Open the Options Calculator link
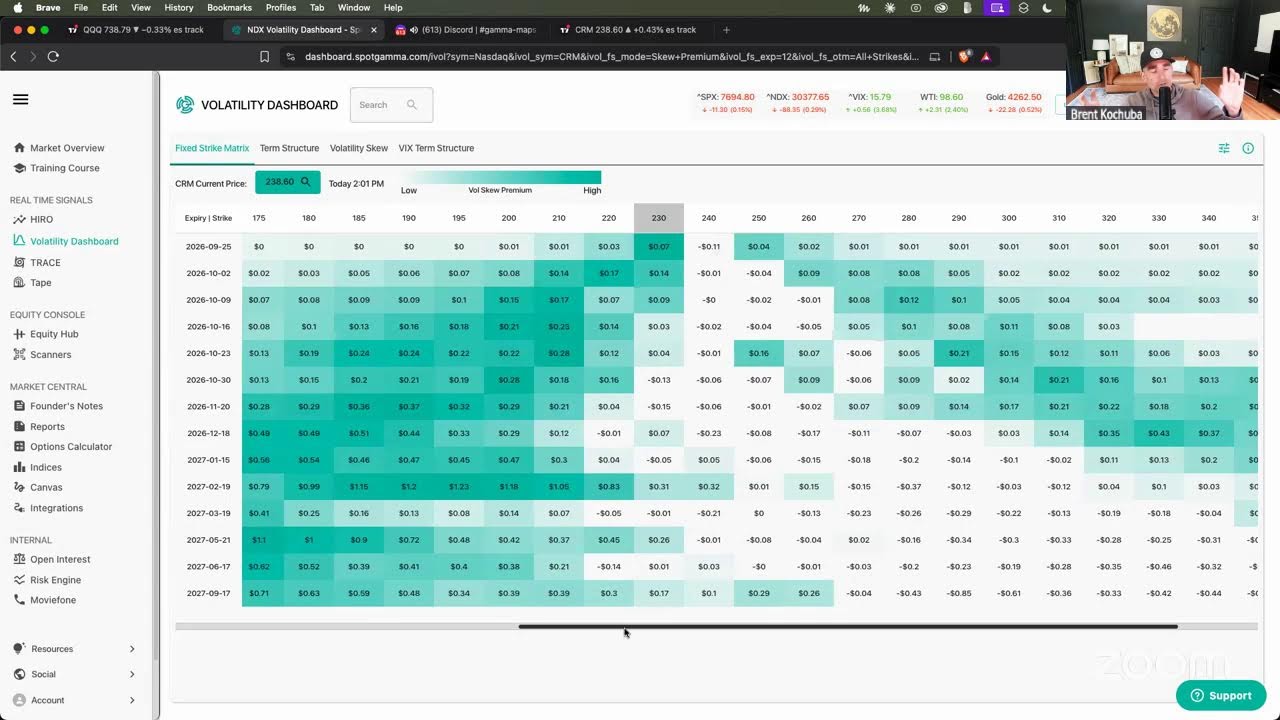Viewport: 1280px width, 720px height. point(71,447)
